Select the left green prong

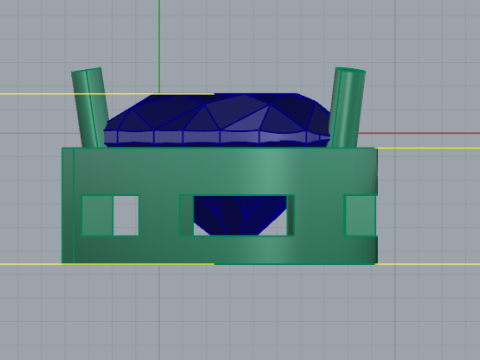coord(90,107)
